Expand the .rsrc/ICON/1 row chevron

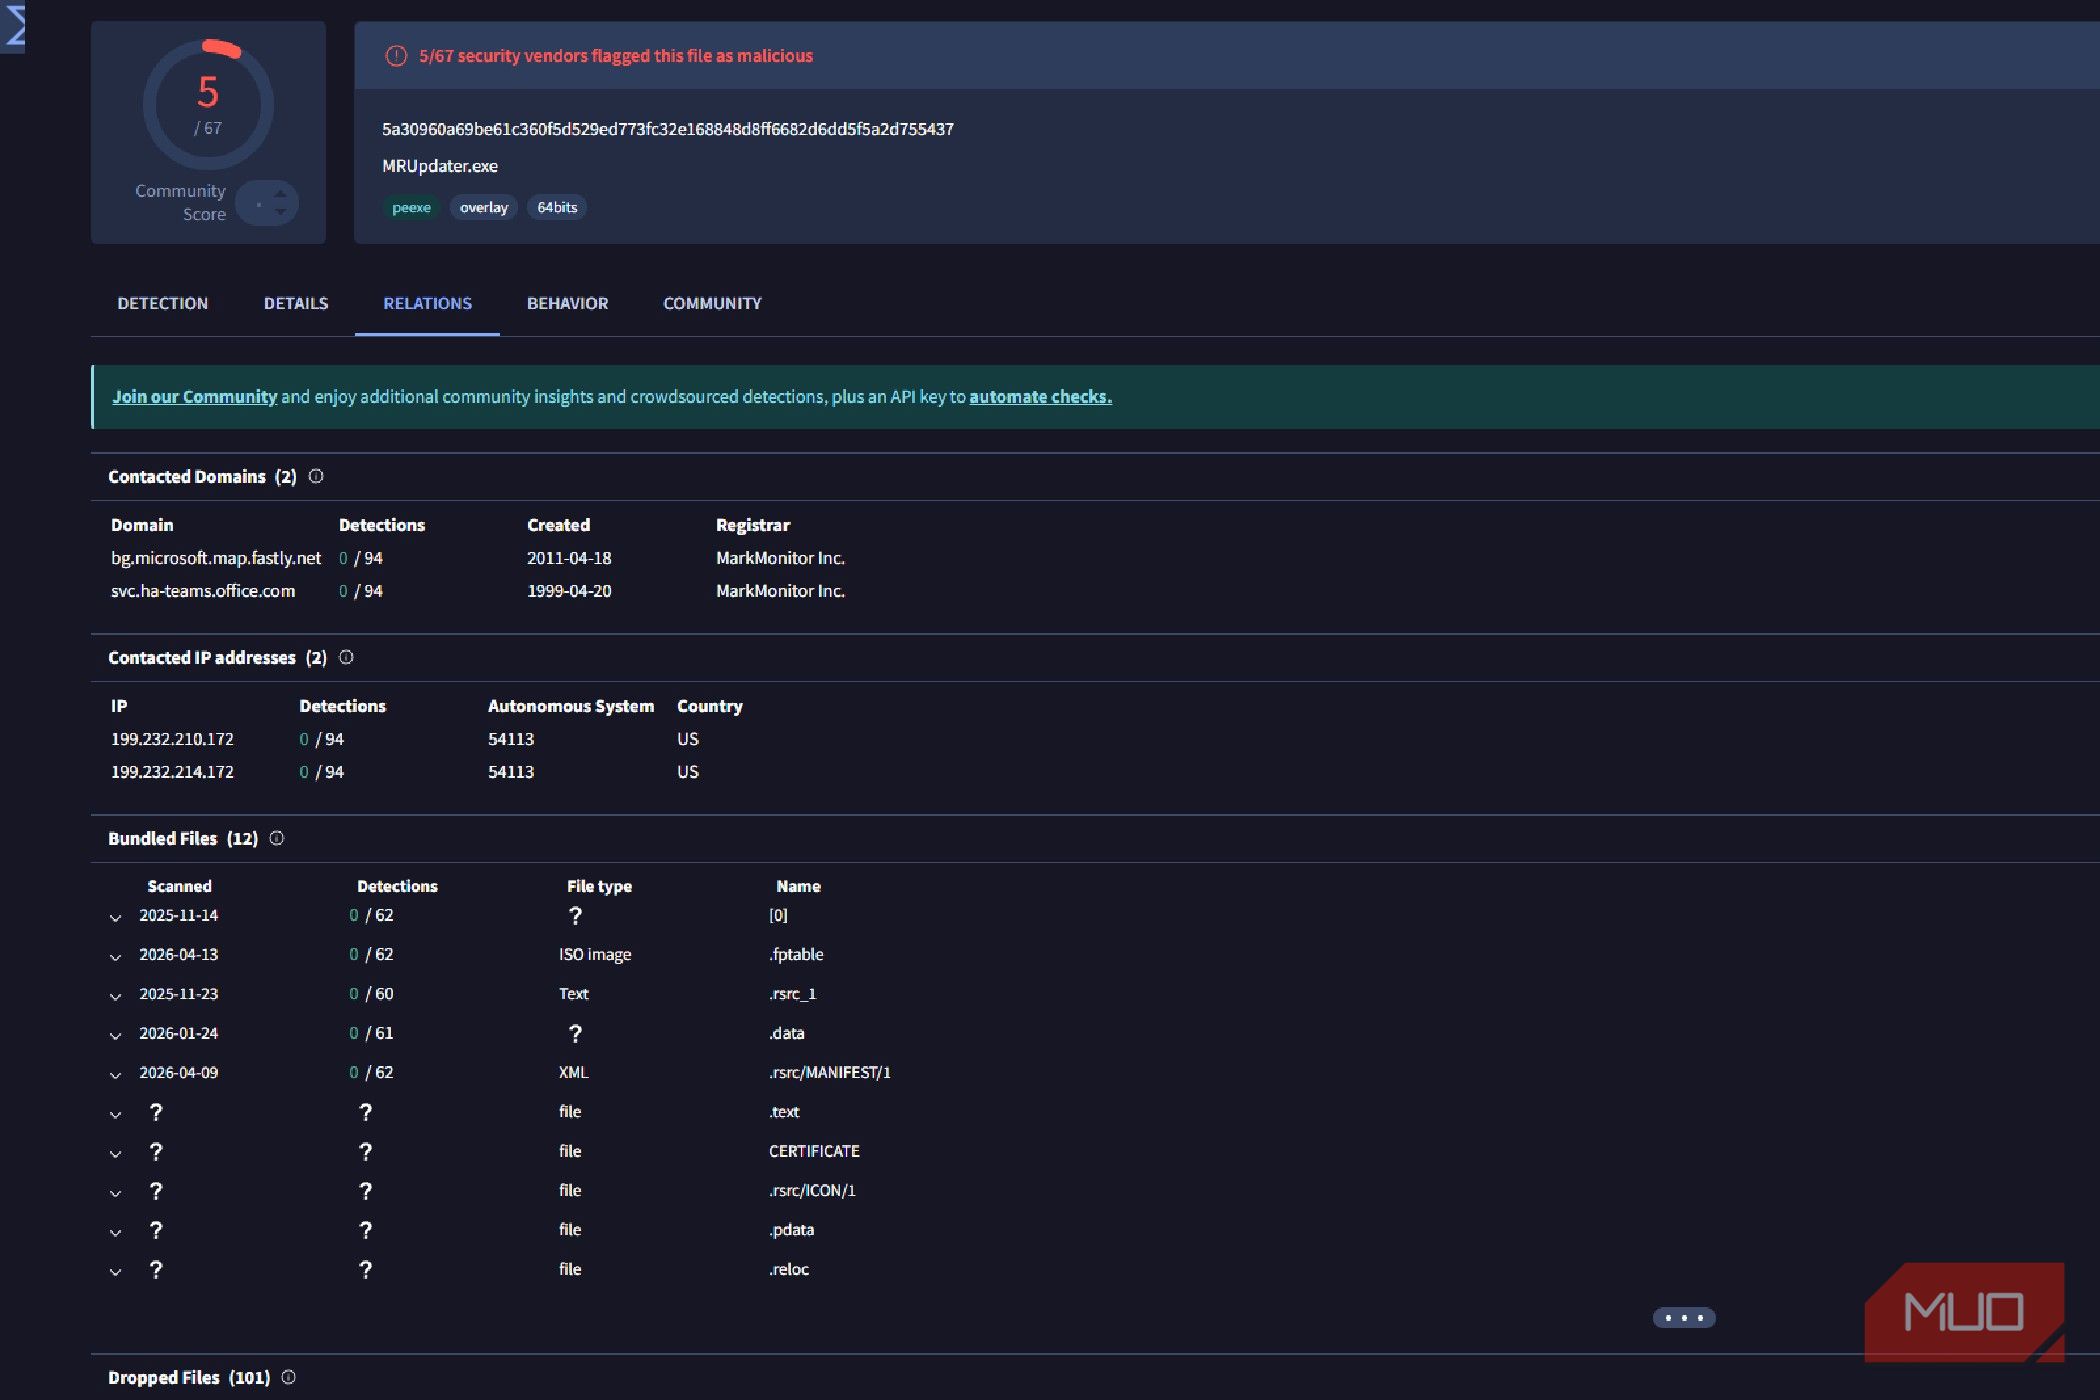pos(115,1193)
